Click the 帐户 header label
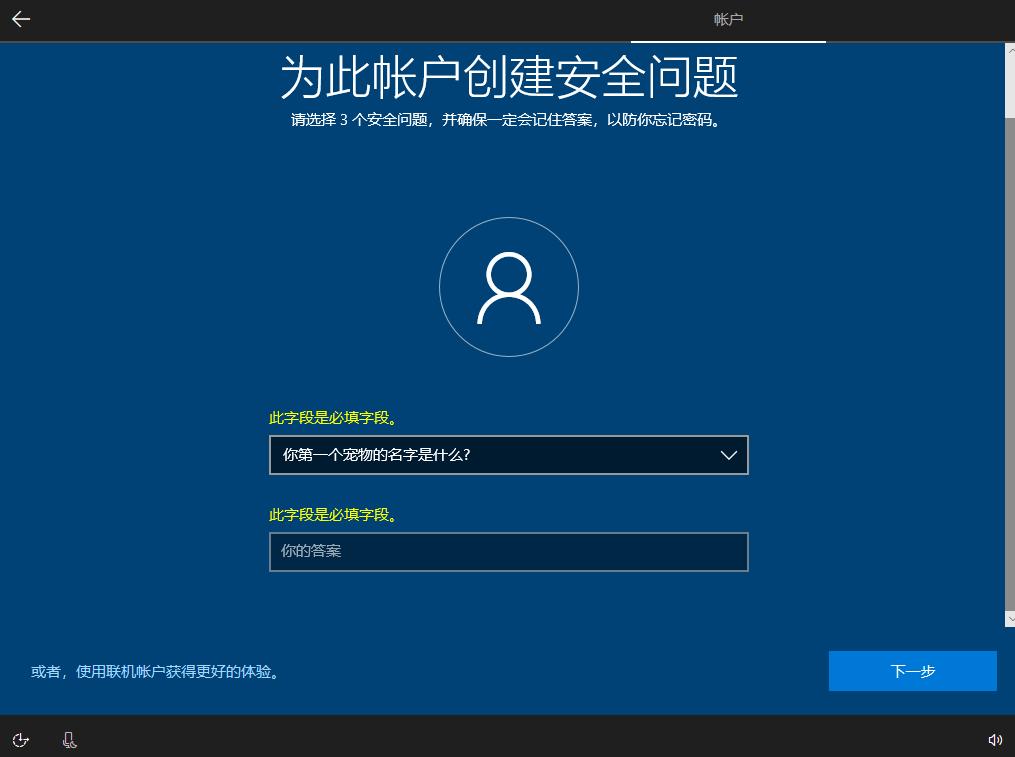This screenshot has width=1015, height=757. point(728,19)
